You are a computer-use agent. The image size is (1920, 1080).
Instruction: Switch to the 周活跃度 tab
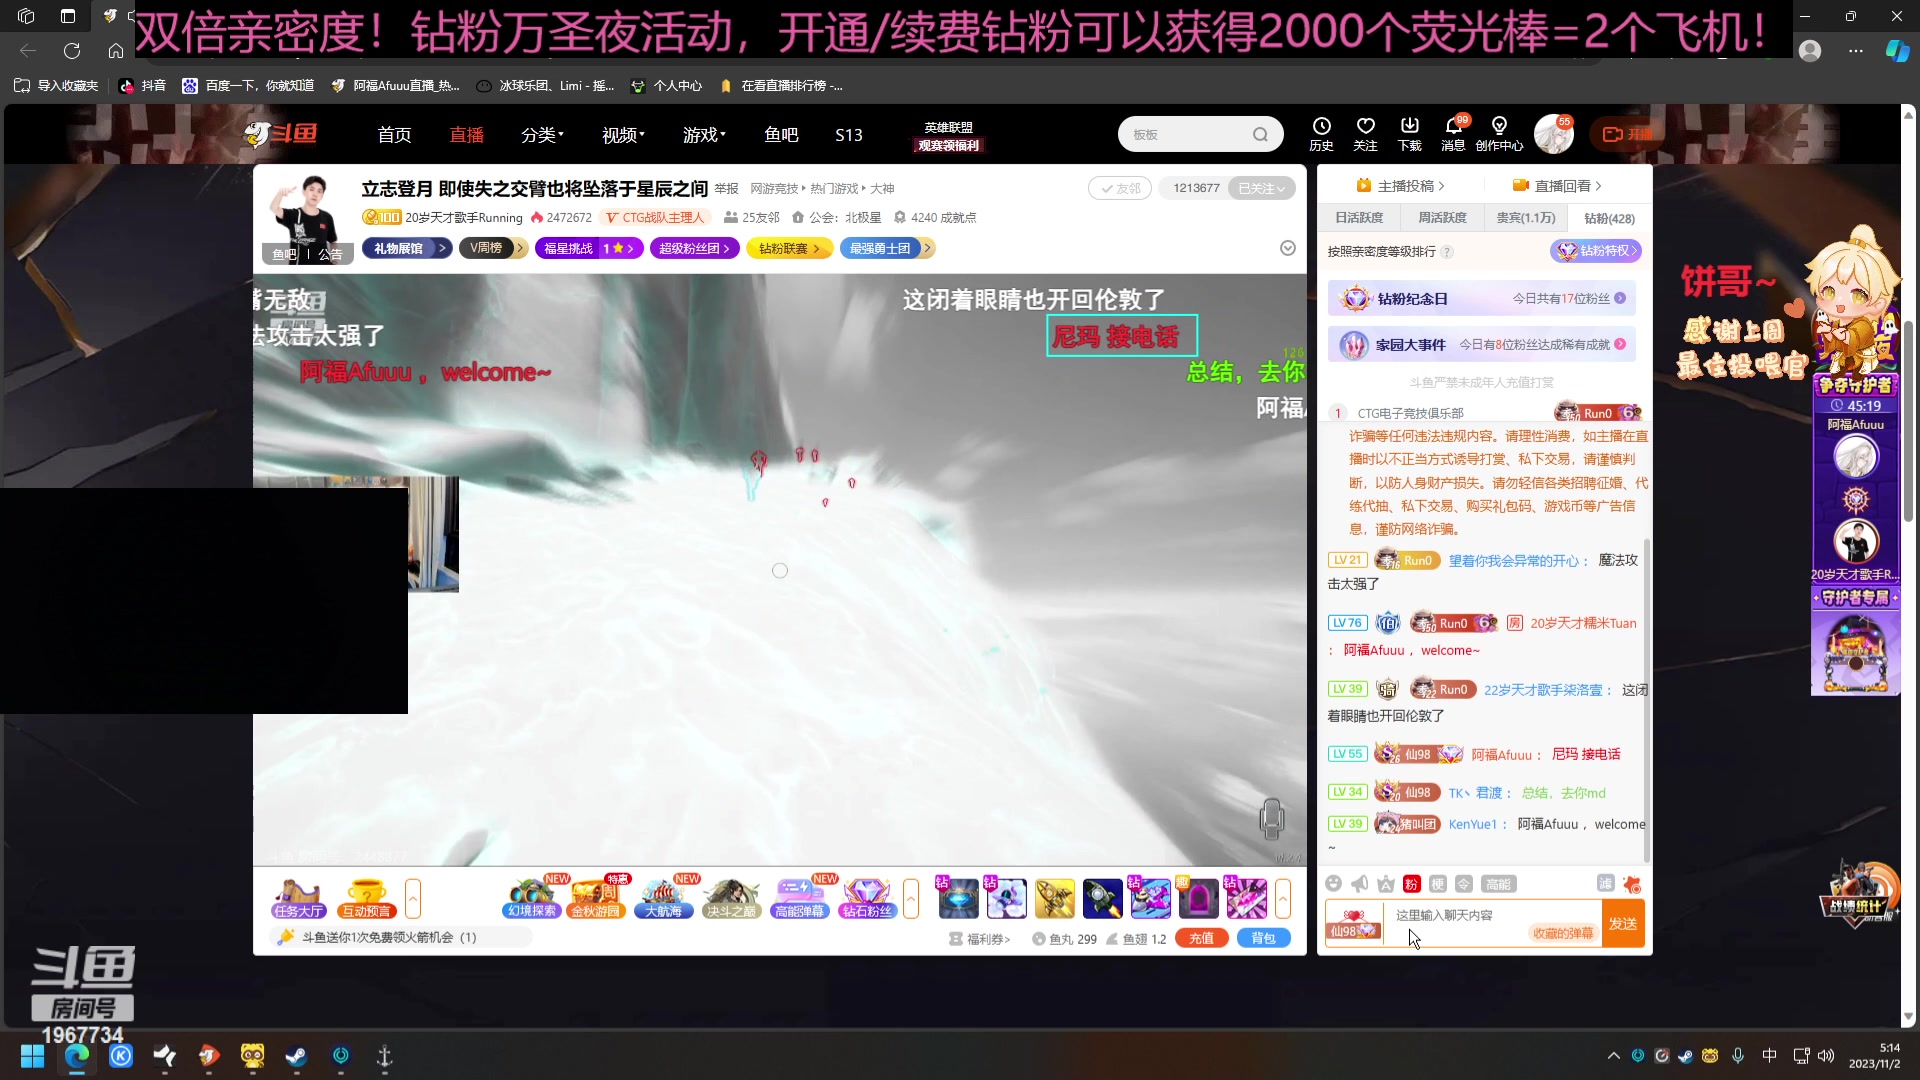point(1442,218)
